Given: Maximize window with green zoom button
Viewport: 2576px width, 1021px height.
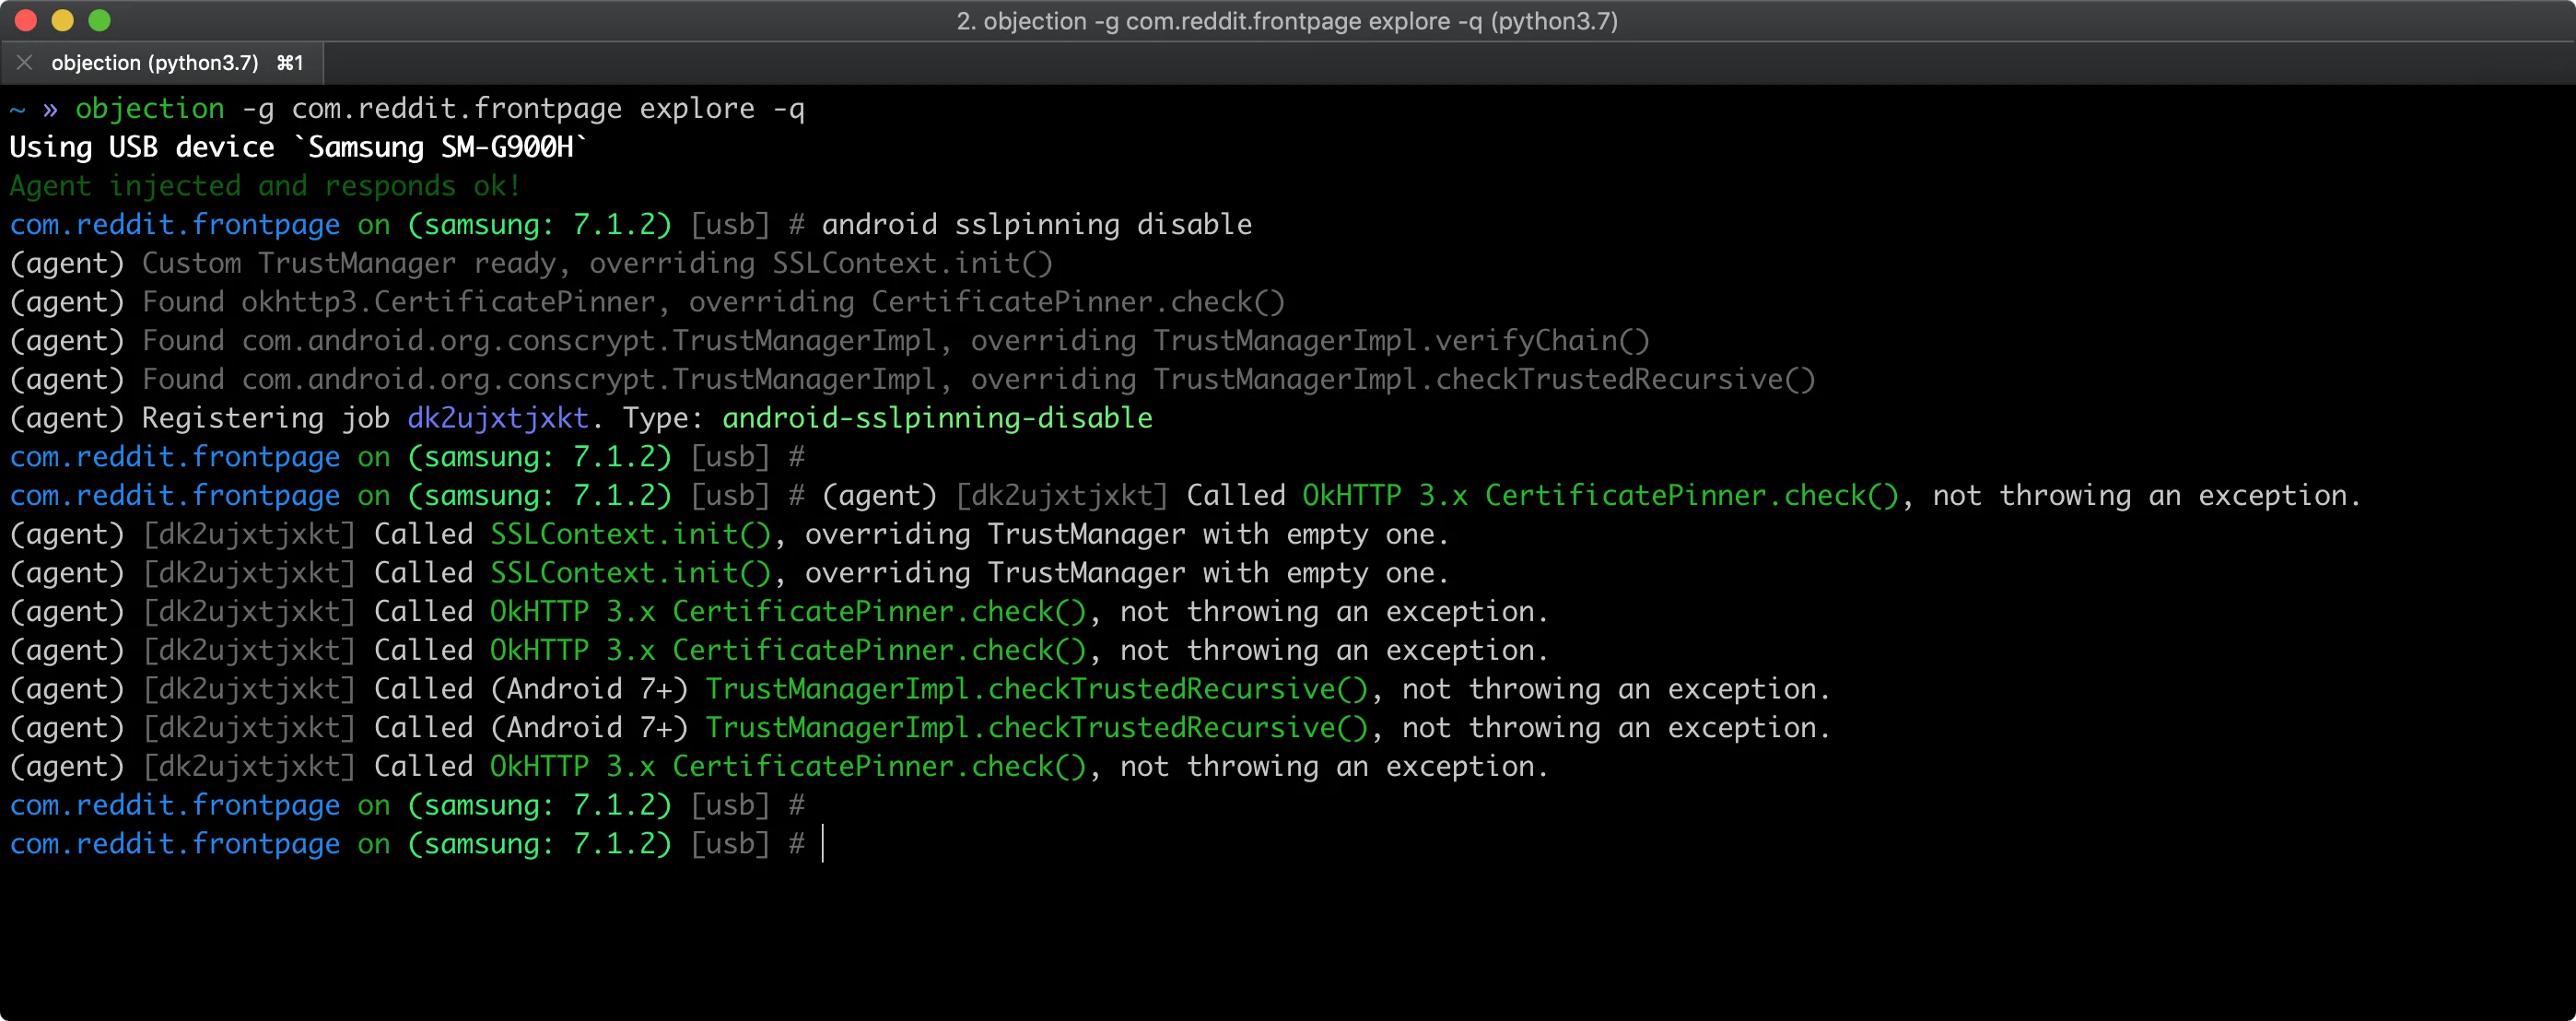Looking at the screenshot, I should pyautogui.click(x=99, y=19).
